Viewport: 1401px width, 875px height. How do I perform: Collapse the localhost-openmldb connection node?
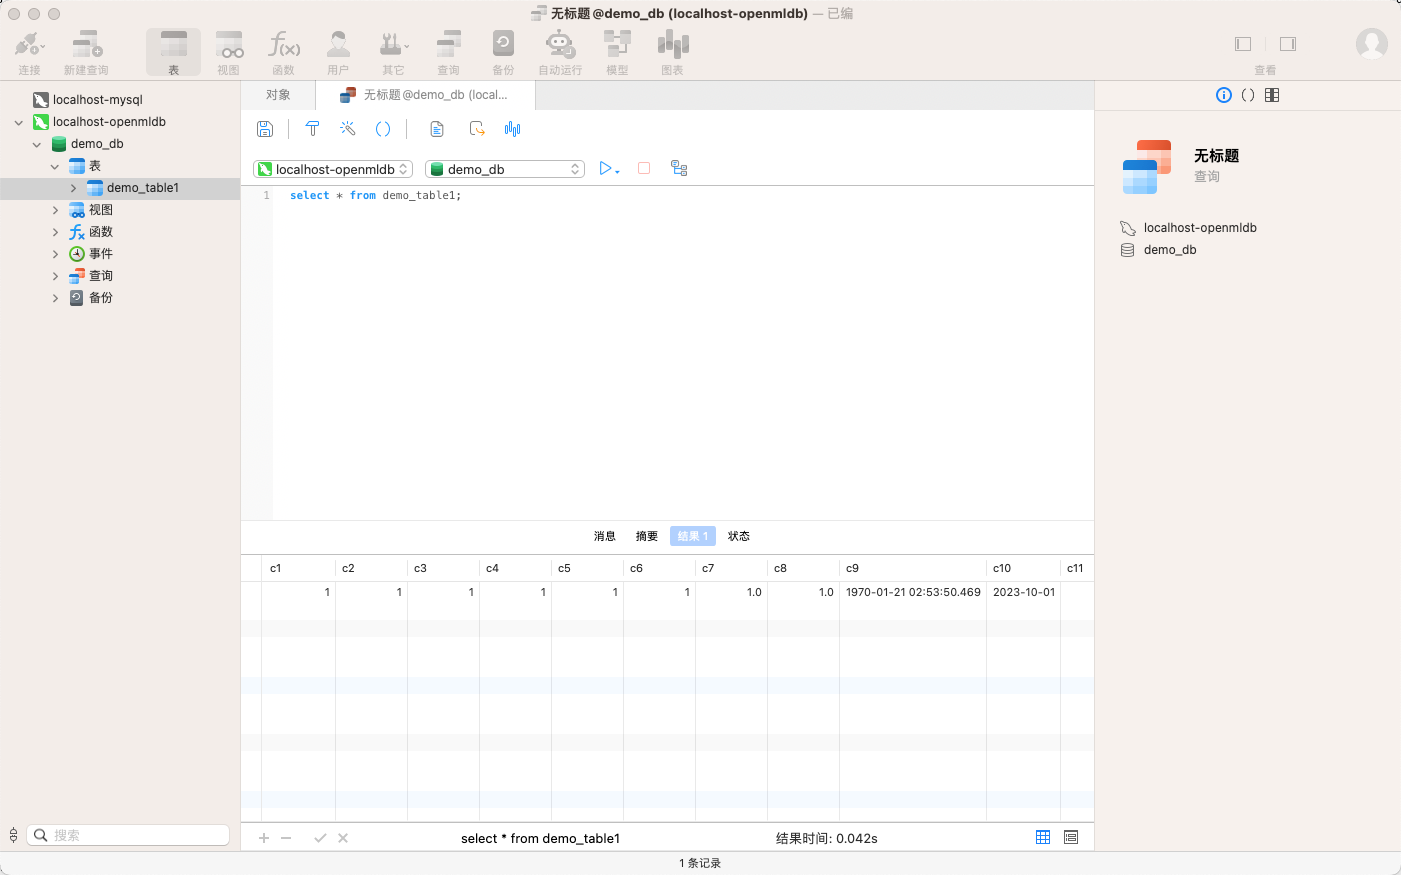coord(19,122)
